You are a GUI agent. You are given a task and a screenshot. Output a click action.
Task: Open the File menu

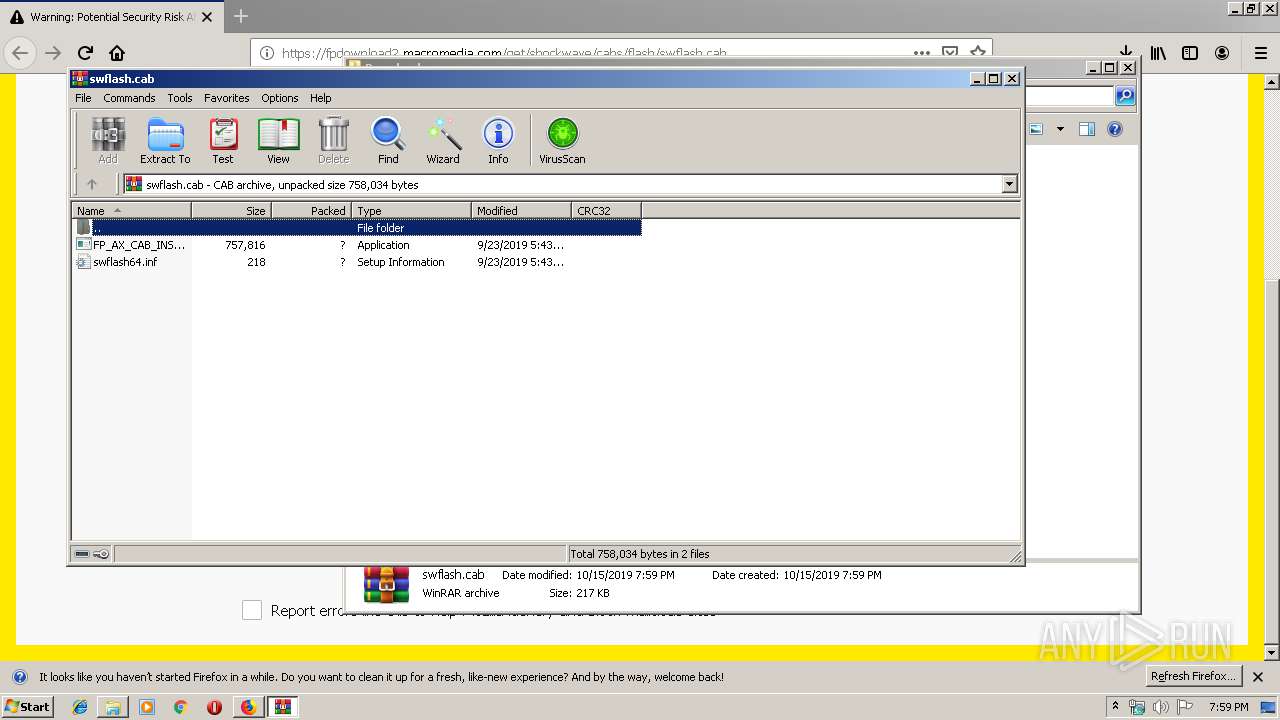[x=83, y=98]
